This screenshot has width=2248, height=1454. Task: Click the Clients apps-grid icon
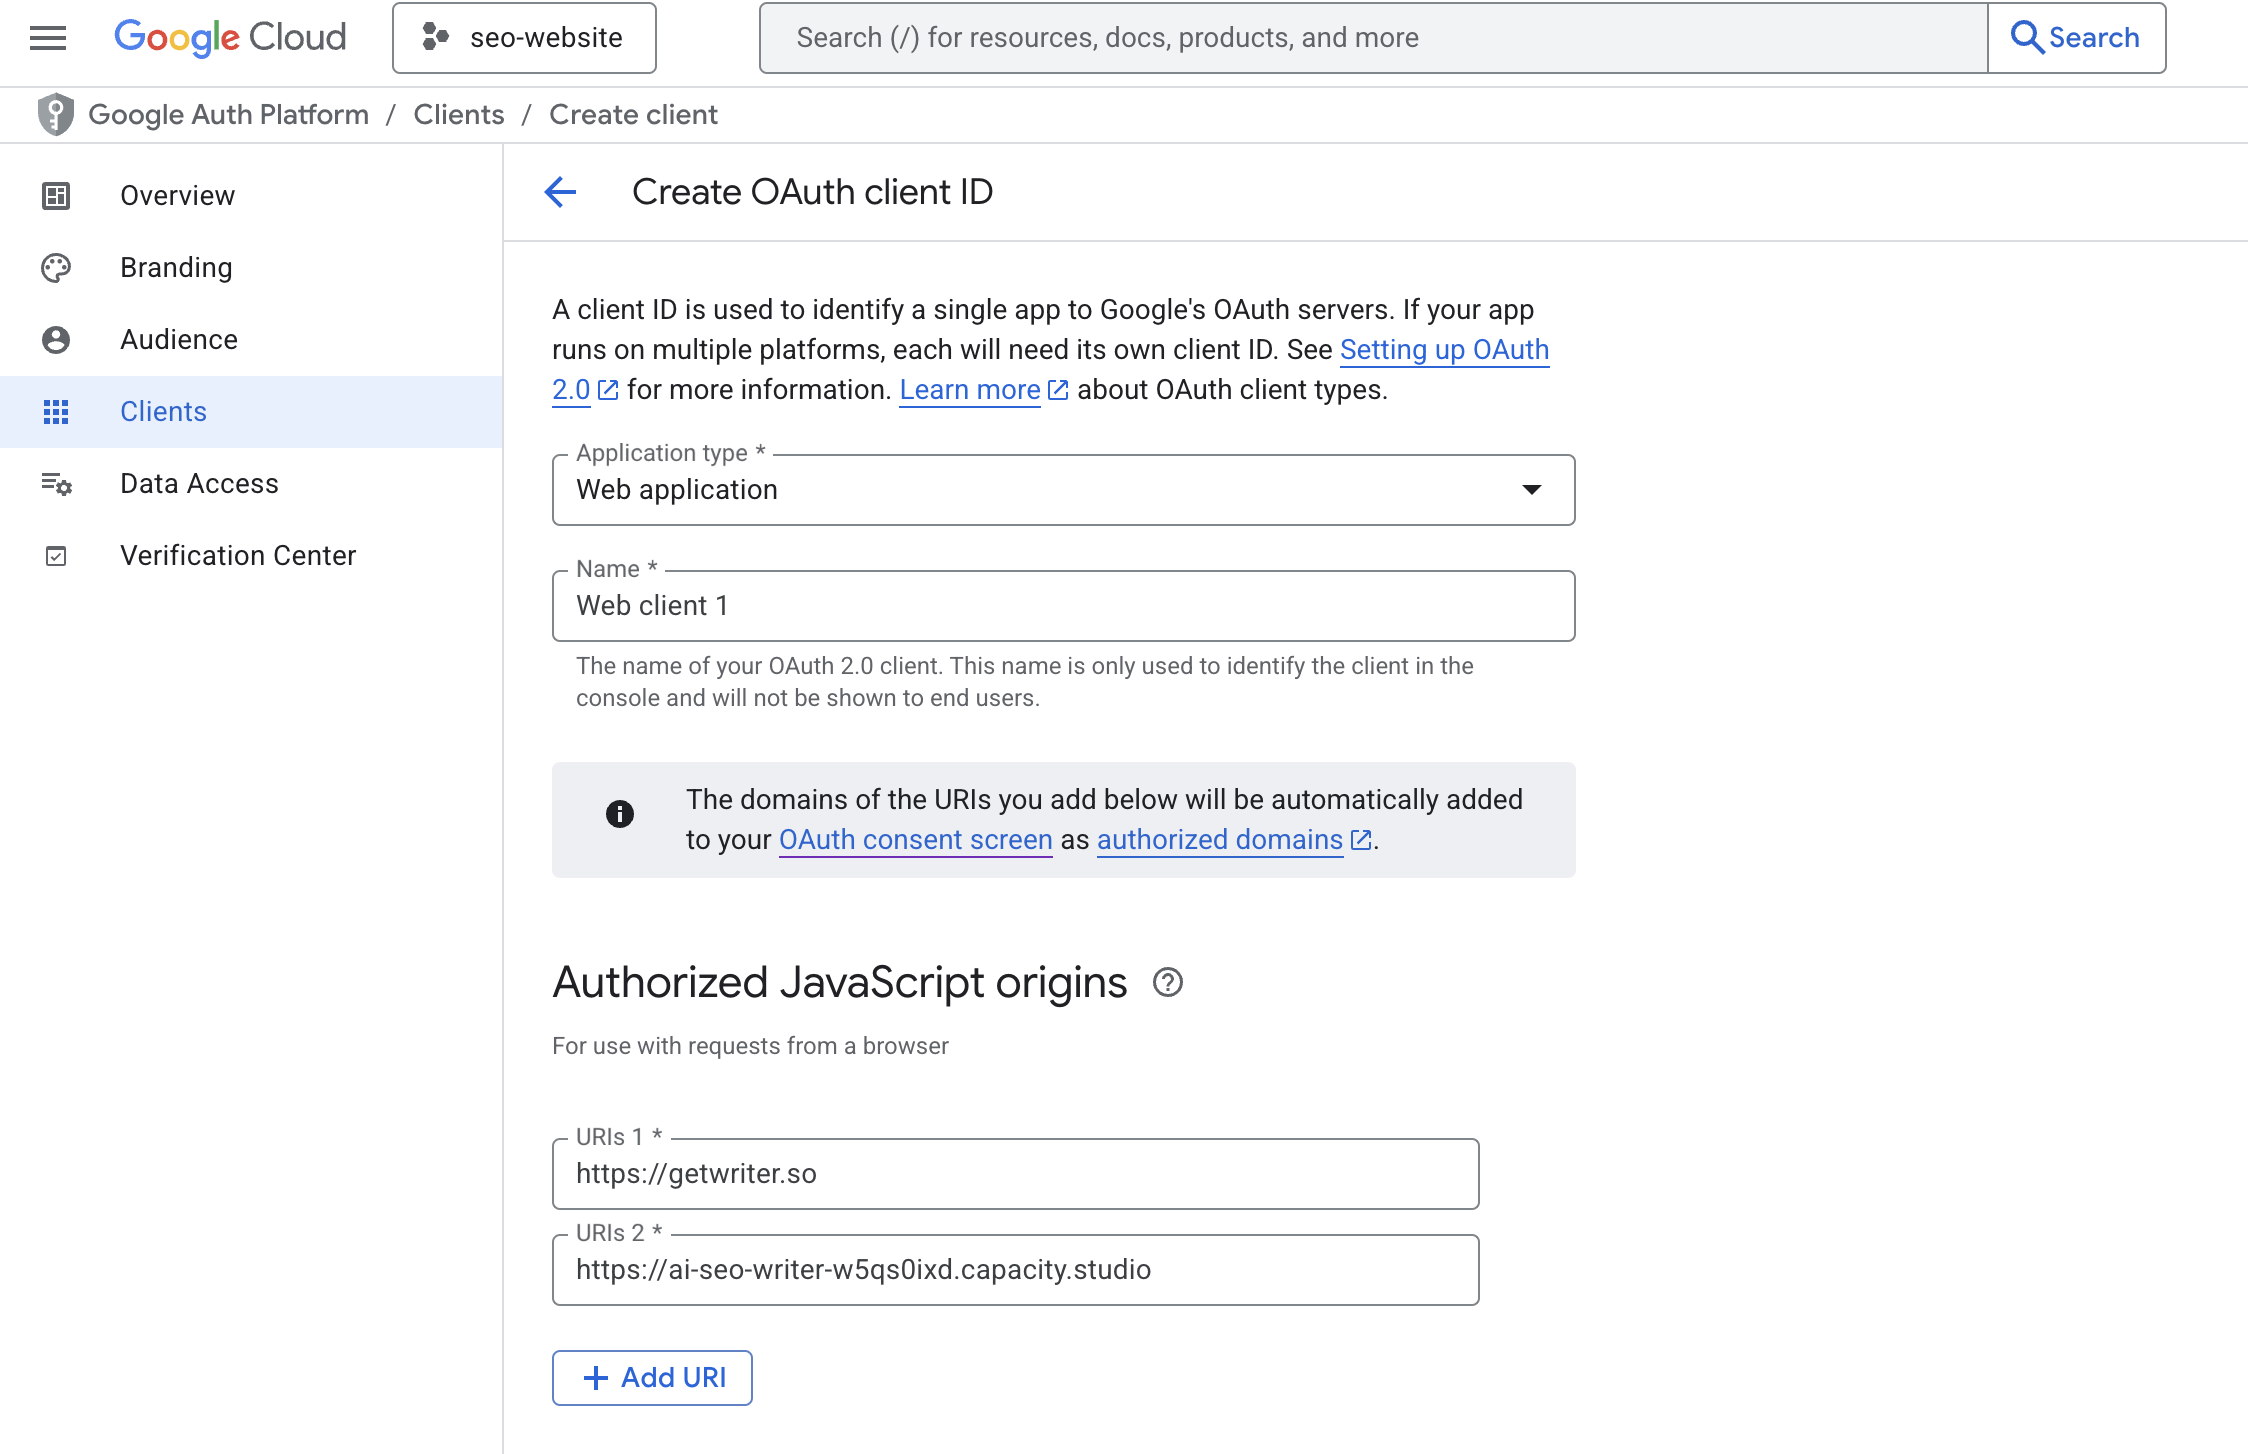point(56,412)
